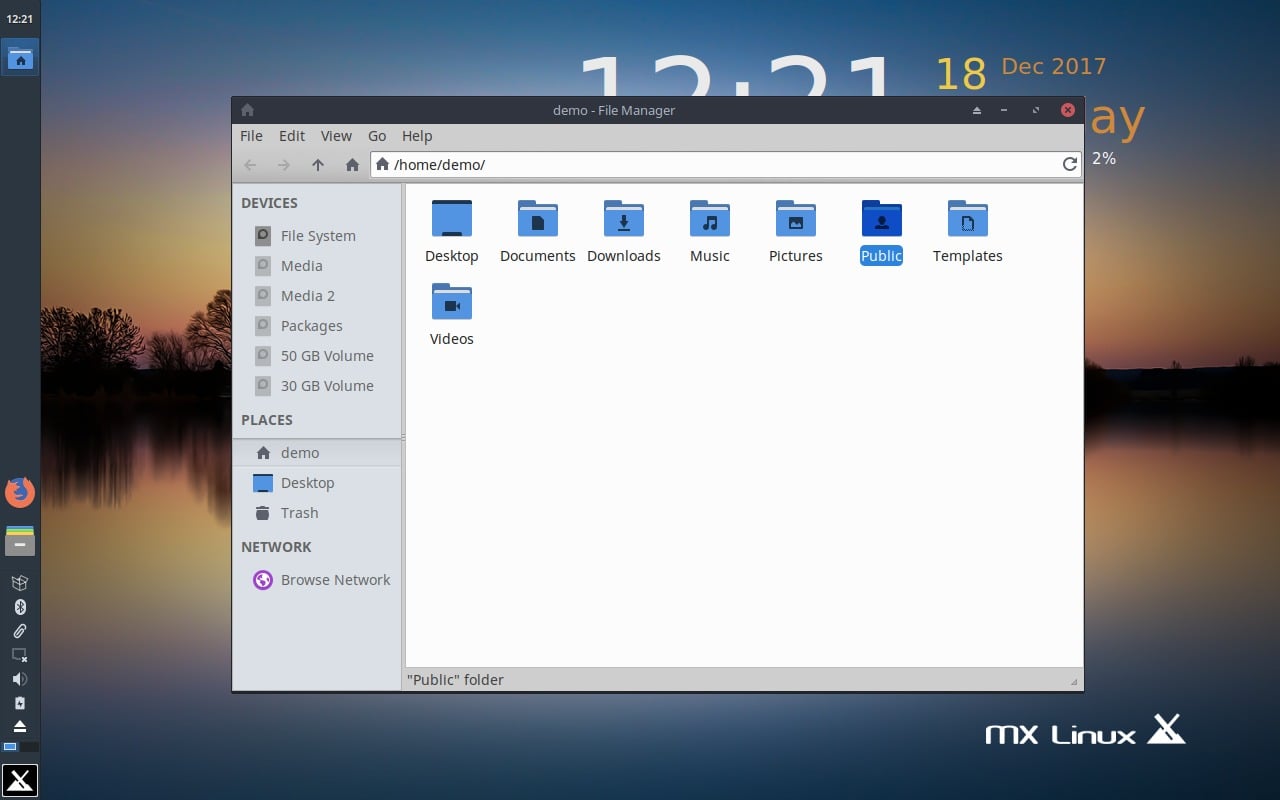Mute audio via the panel speaker icon
This screenshot has height=800, width=1280.
pyautogui.click(x=20, y=678)
